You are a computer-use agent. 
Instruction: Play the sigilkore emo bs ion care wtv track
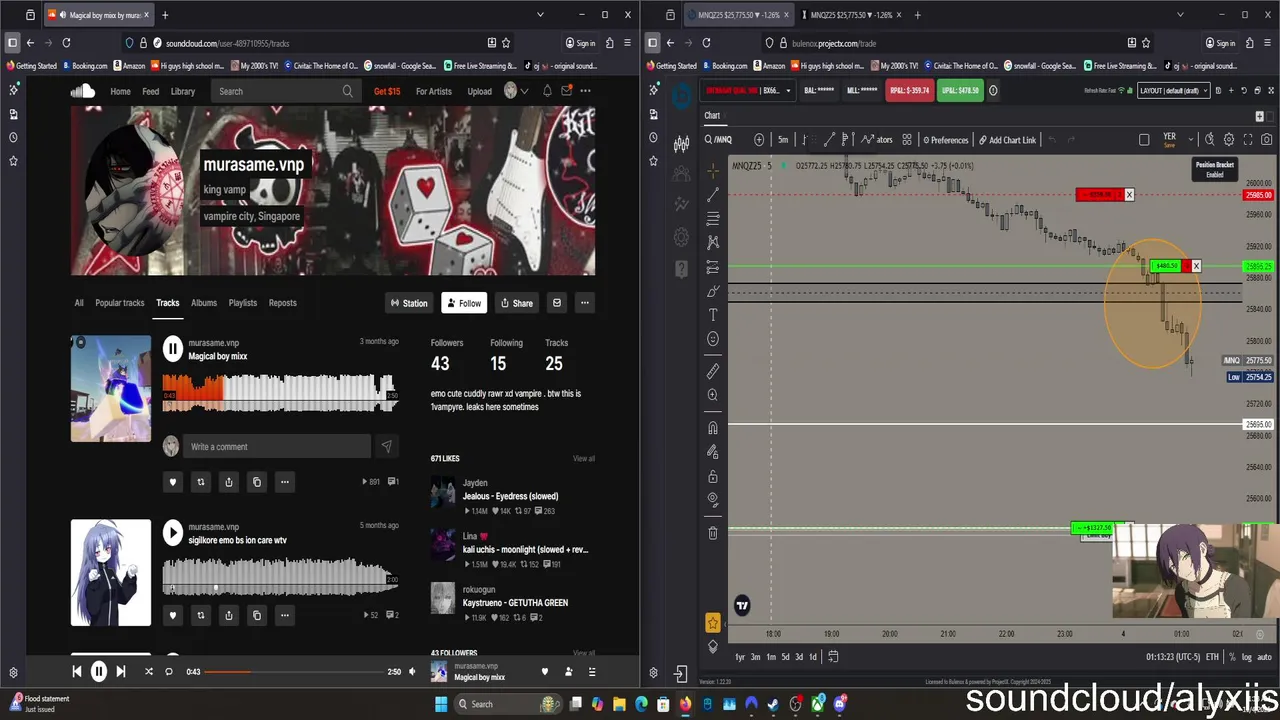173,533
